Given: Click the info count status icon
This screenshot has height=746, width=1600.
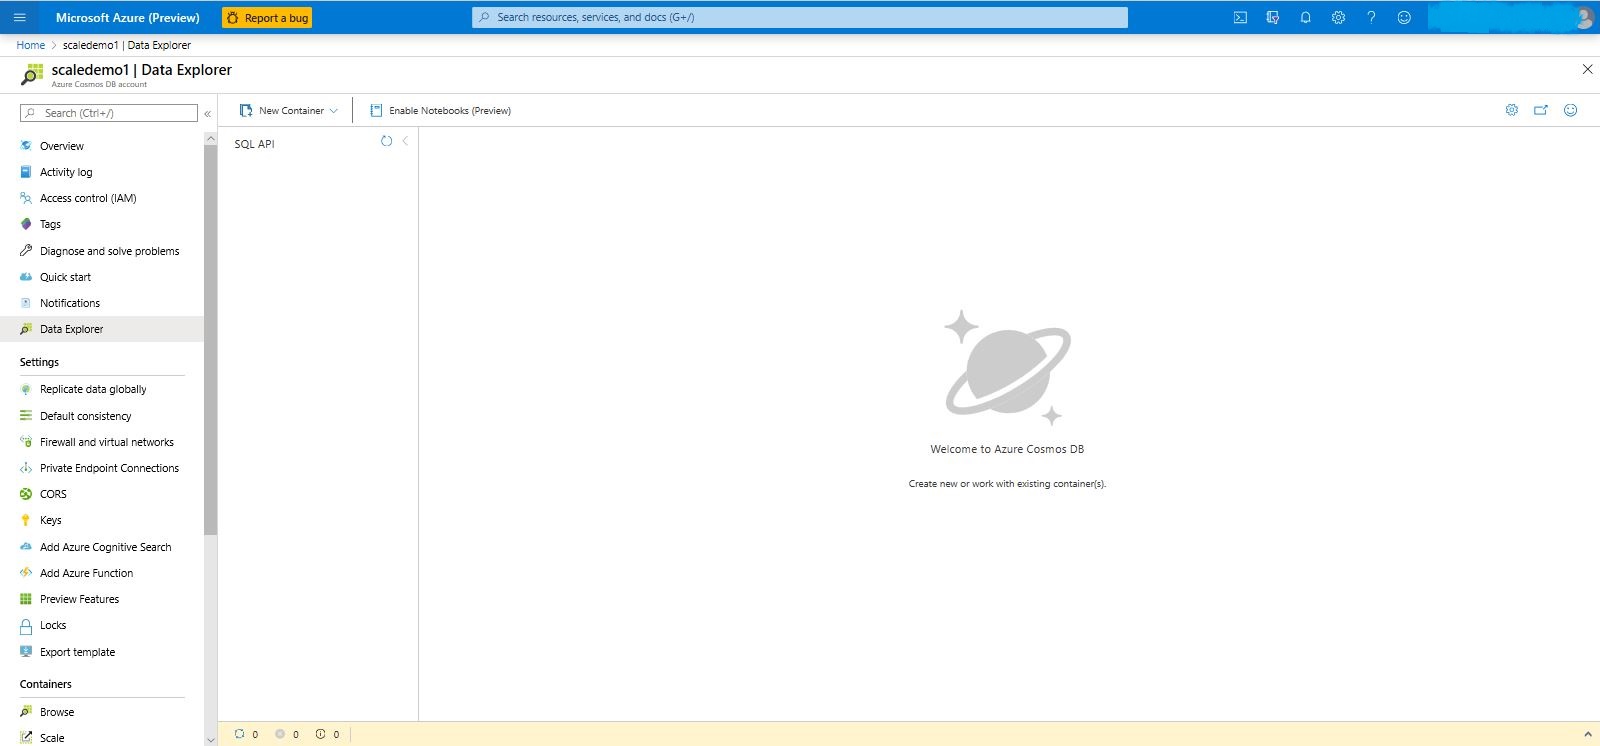Looking at the screenshot, I should [x=320, y=734].
